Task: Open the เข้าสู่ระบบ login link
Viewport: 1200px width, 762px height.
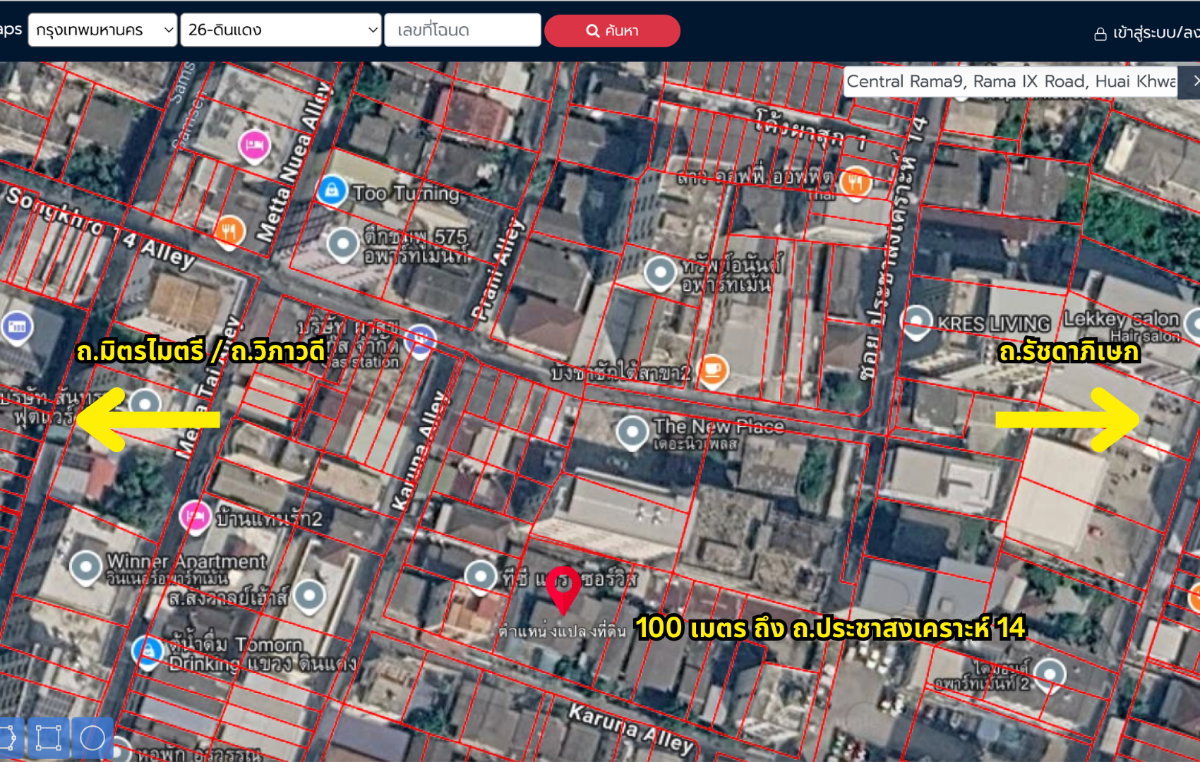Action: (1146, 32)
